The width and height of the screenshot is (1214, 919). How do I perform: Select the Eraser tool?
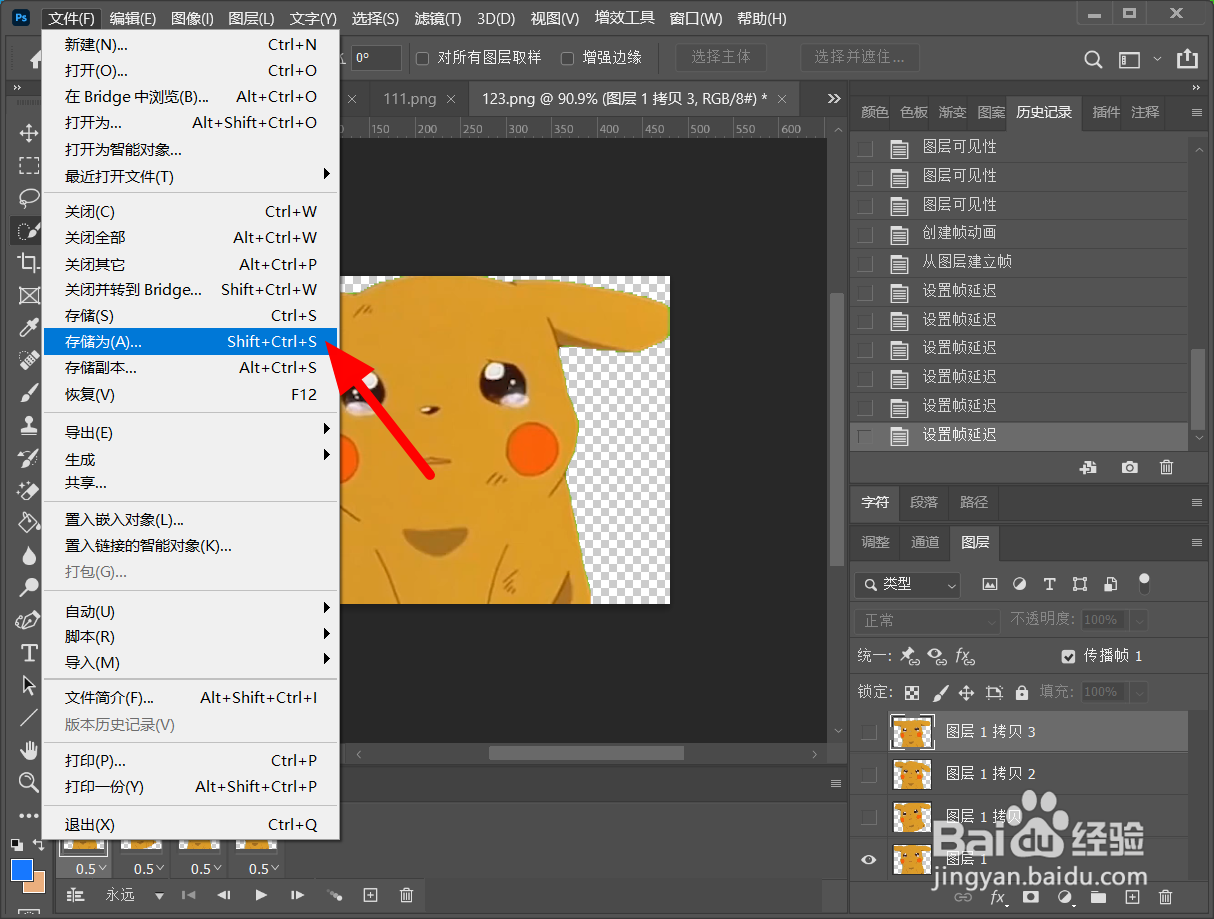[28, 491]
